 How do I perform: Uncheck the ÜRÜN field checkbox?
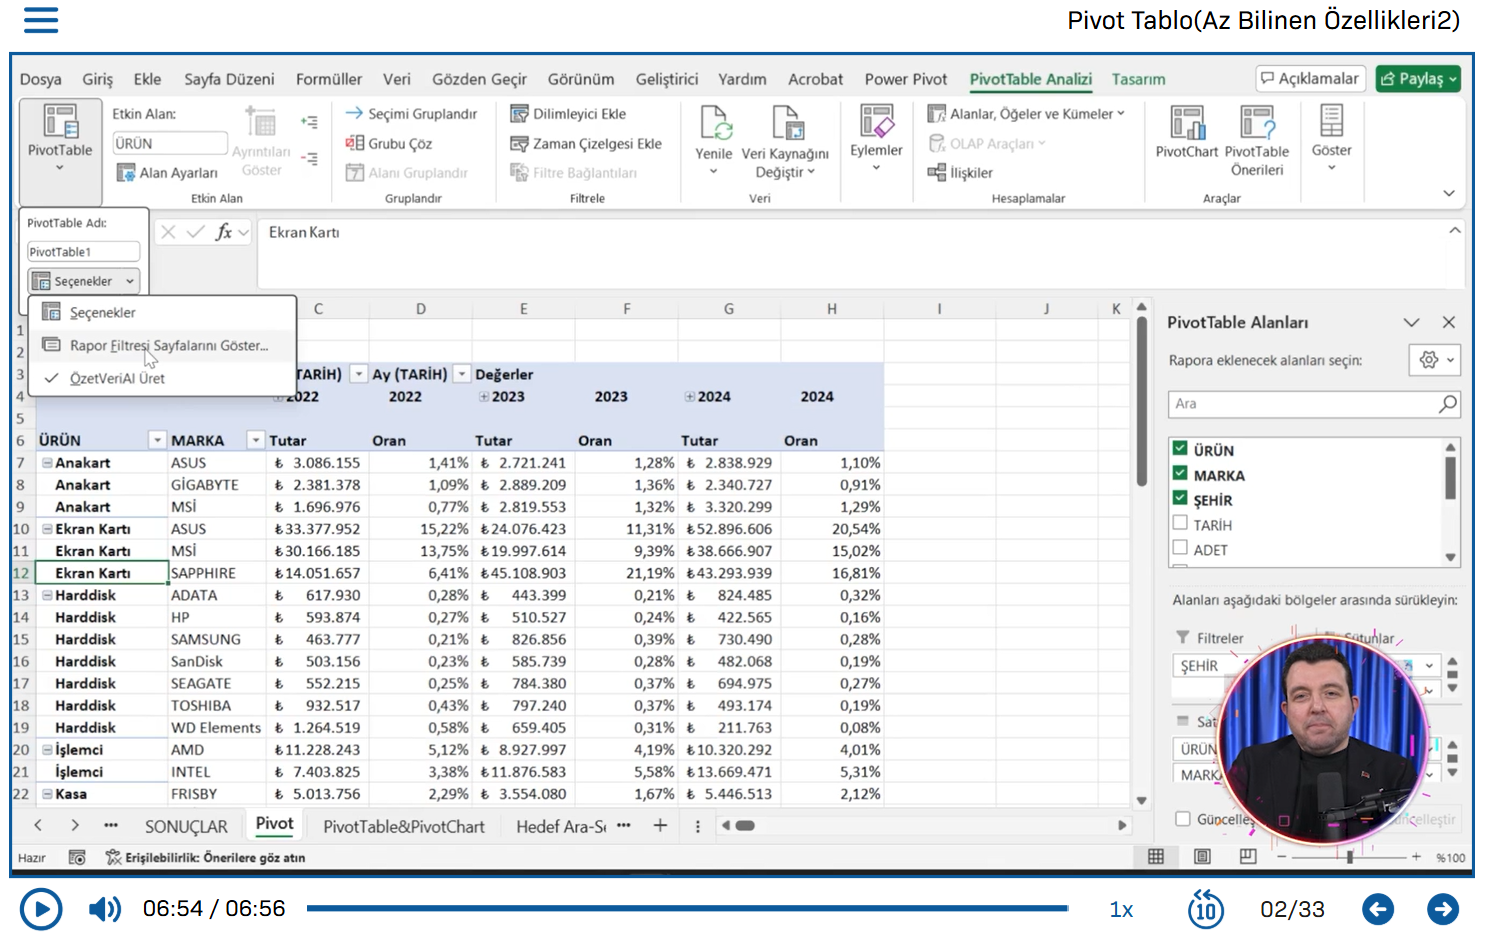click(1180, 449)
